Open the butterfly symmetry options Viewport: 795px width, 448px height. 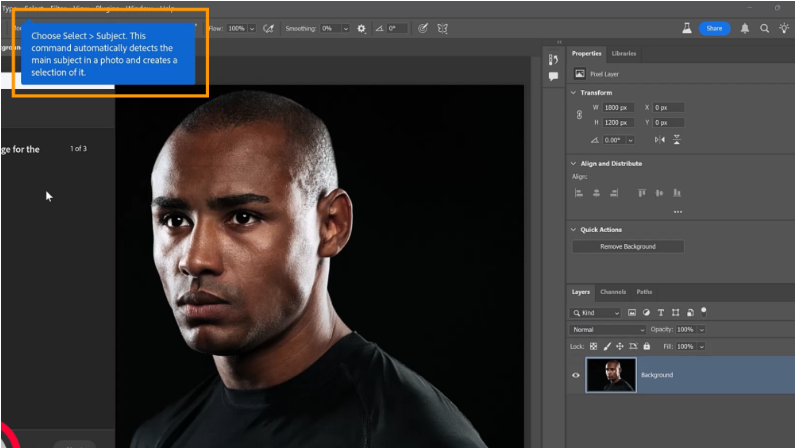click(443, 28)
